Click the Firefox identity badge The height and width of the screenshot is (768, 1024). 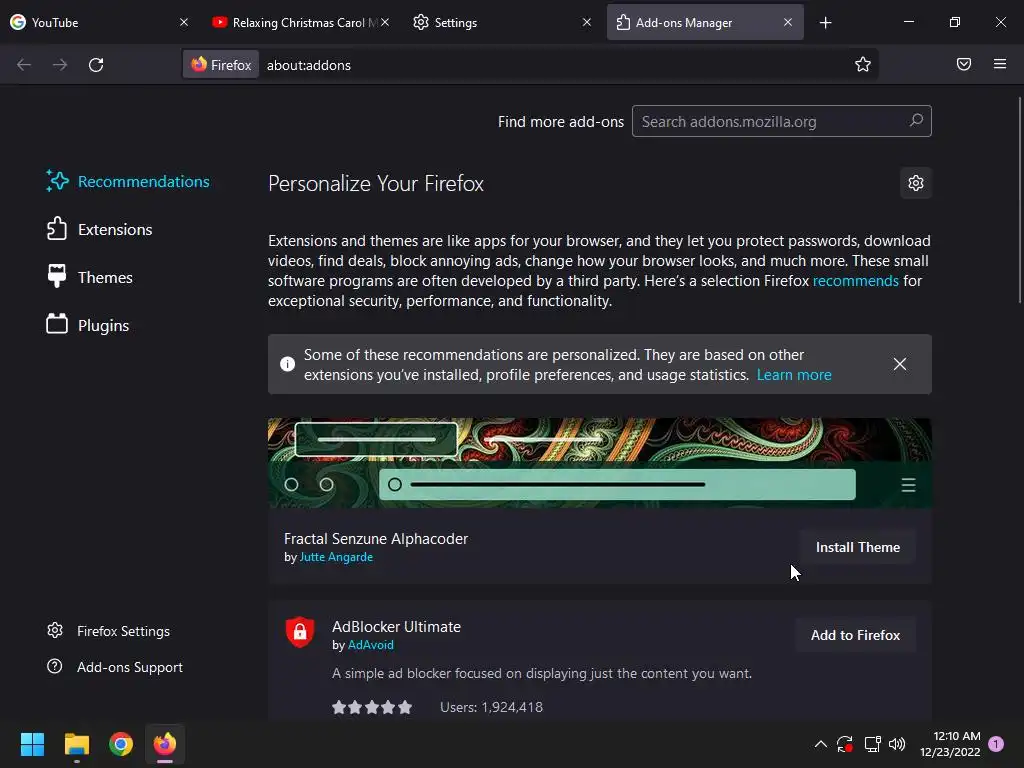(x=221, y=65)
